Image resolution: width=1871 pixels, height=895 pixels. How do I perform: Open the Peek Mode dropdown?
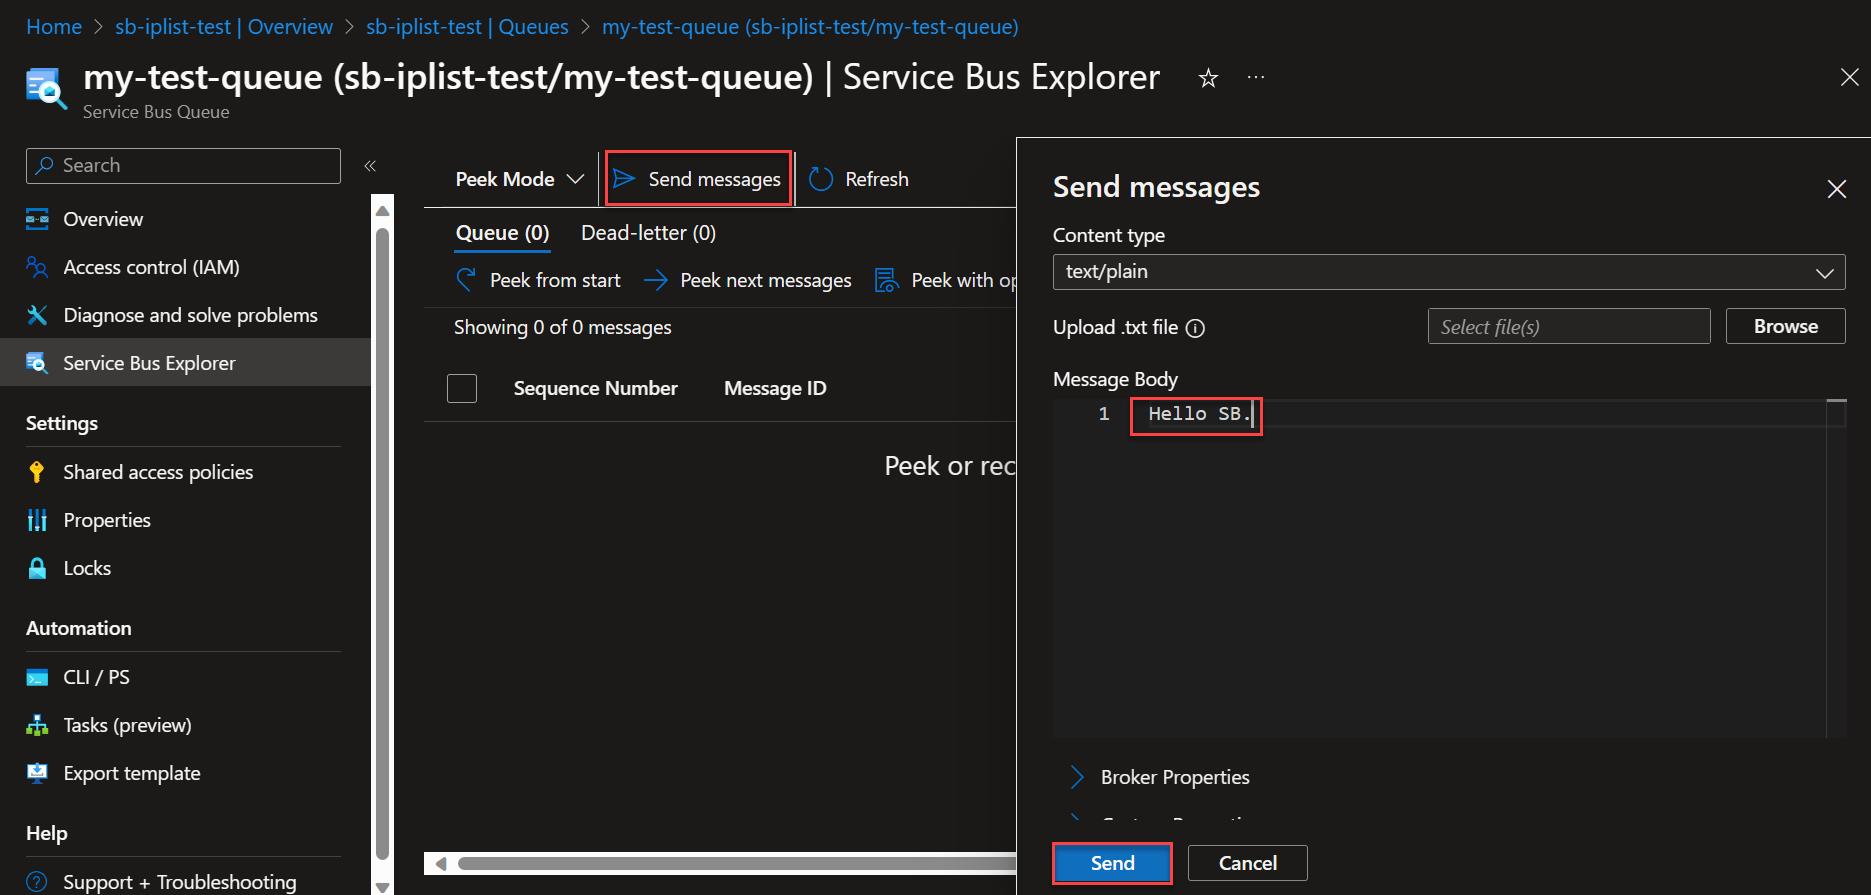pyautogui.click(x=519, y=179)
